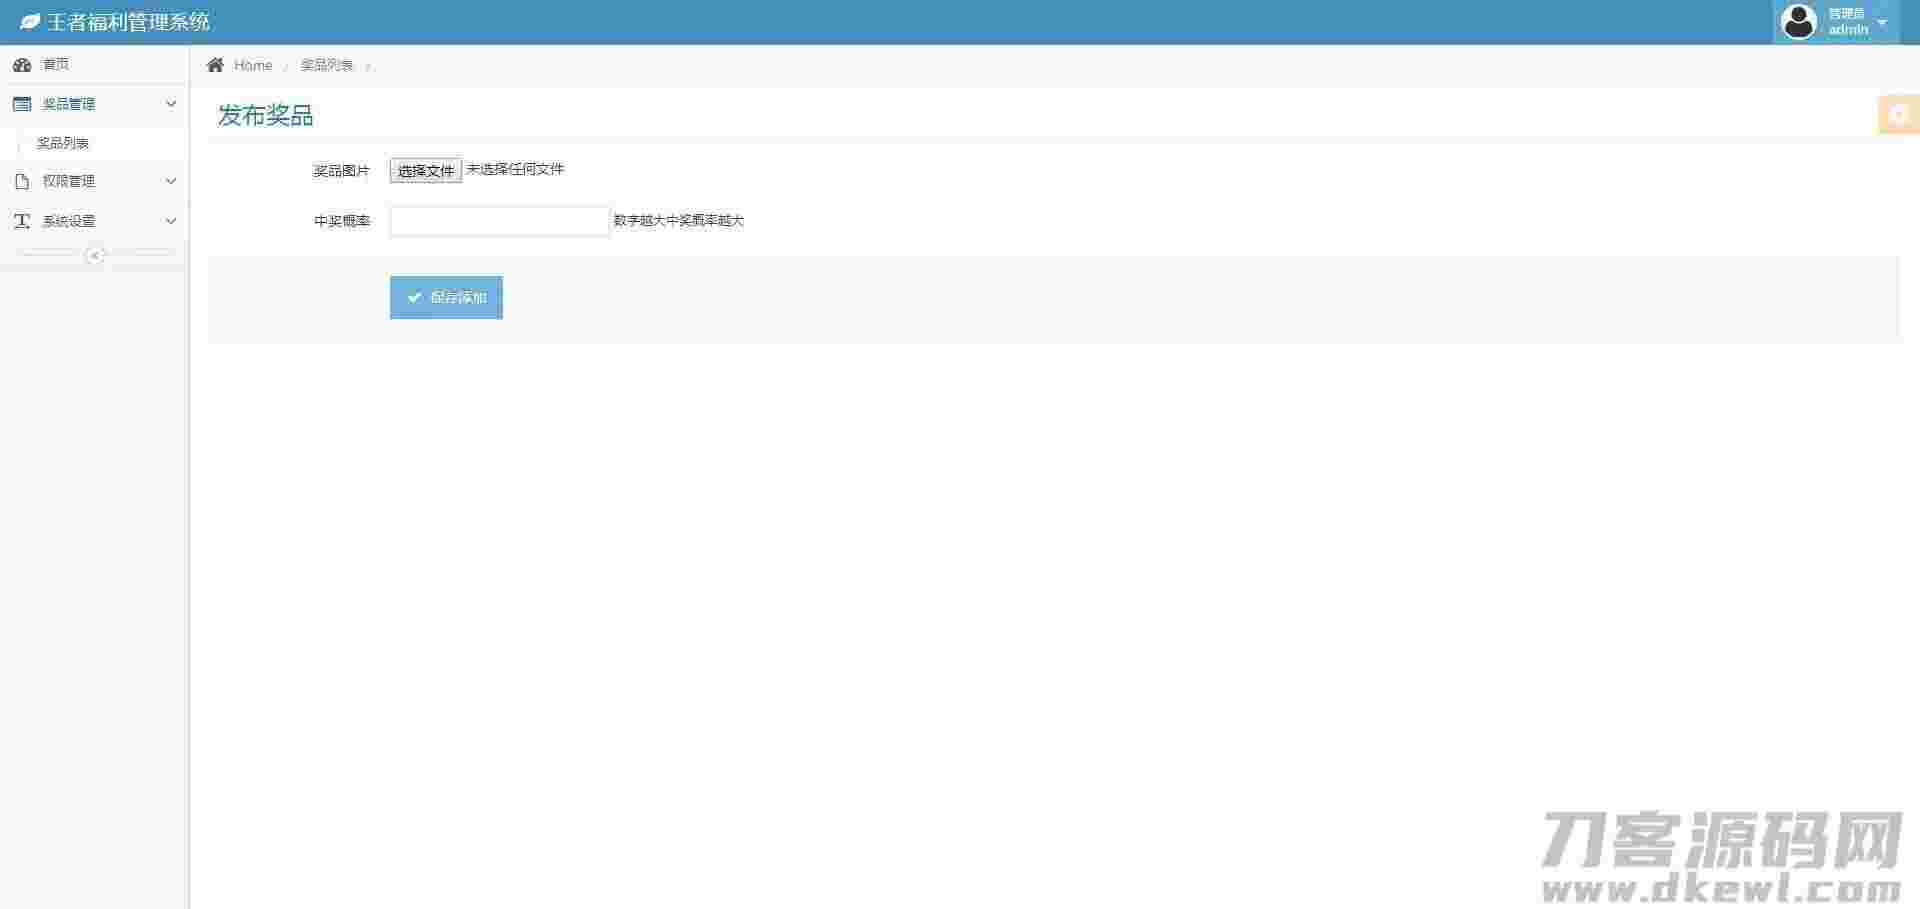Click the list icon next to 奖品管理
The height and width of the screenshot is (909, 1920).
(22, 104)
